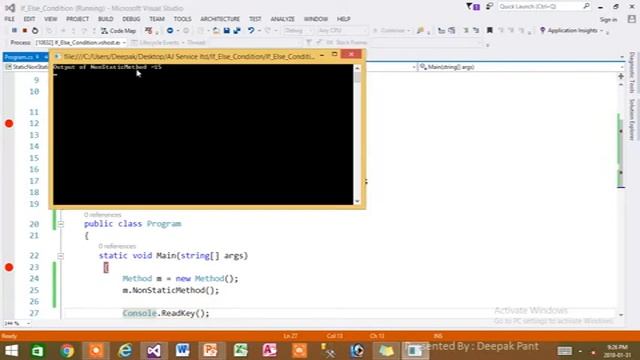The width and height of the screenshot is (640, 360).
Task: Click the Console.ReadKey(); code line
Action: [x=166, y=313]
